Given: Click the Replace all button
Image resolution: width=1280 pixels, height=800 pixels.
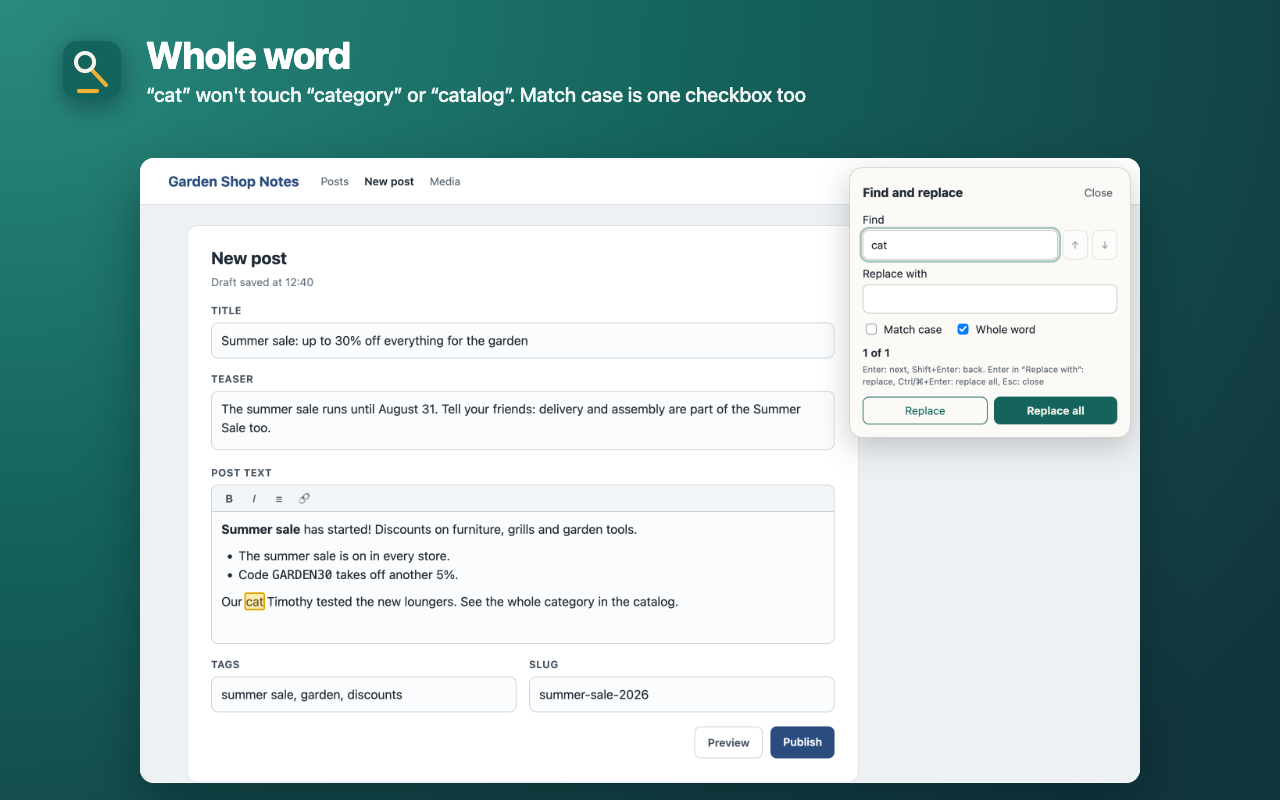Looking at the screenshot, I should (1055, 411).
